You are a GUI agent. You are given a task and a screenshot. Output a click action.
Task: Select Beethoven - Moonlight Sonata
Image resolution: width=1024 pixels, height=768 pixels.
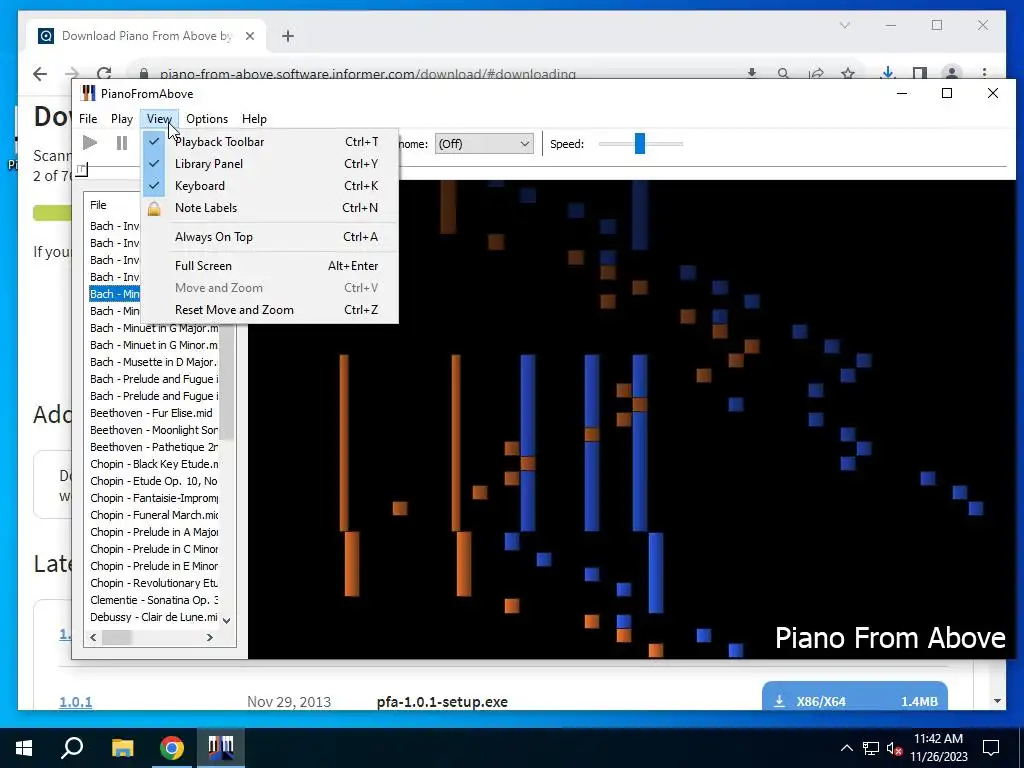click(x=154, y=430)
